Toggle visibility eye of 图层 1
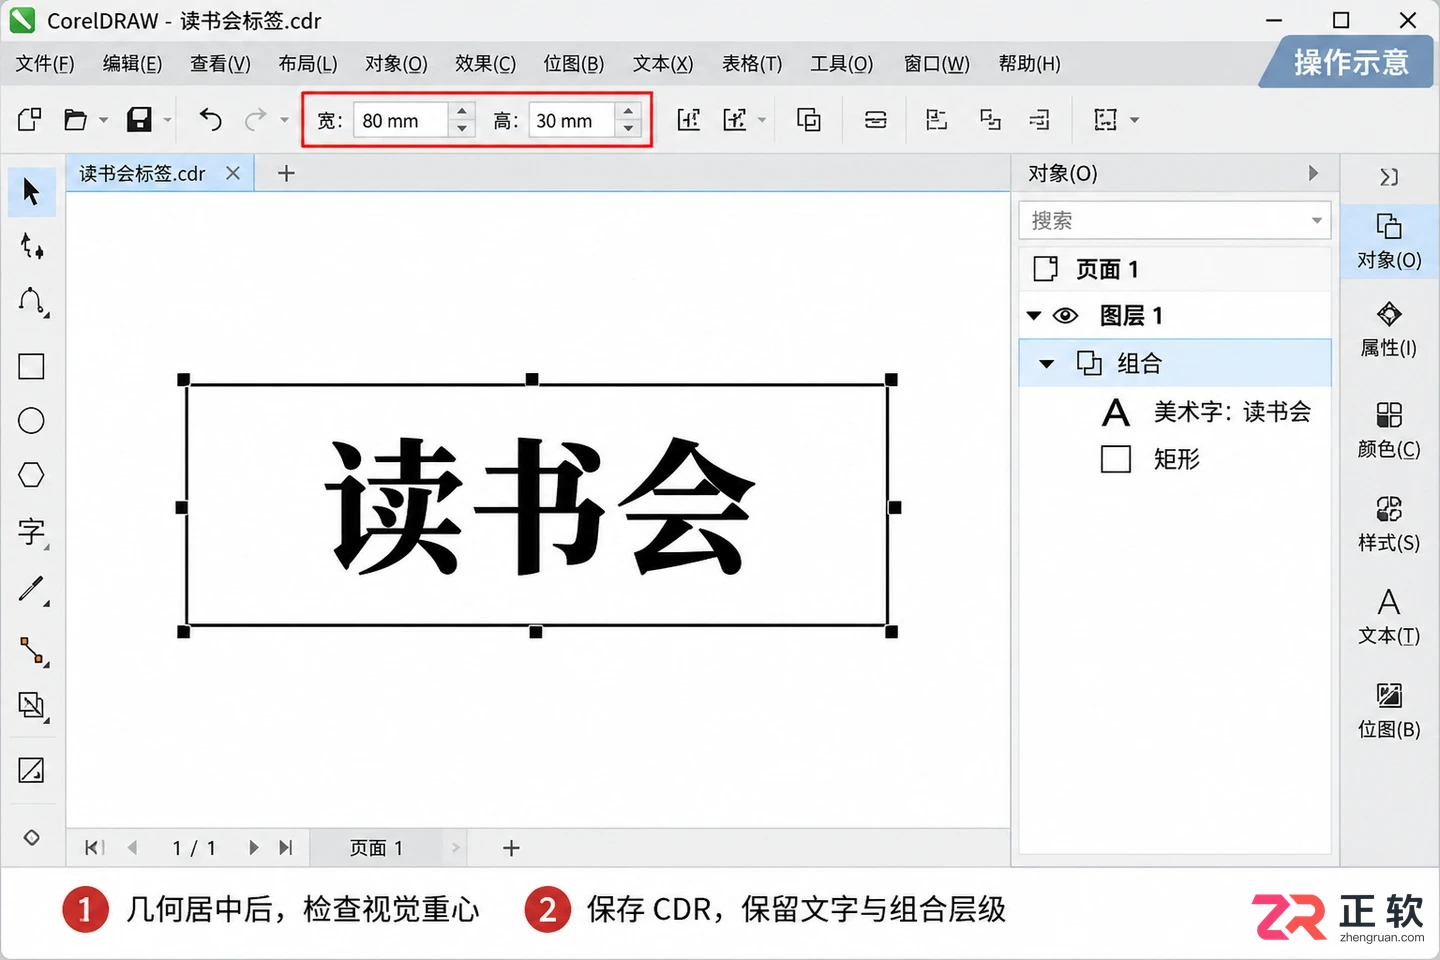Image resolution: width=1440 pixels, height=960 pixels. coord(1066,316)
